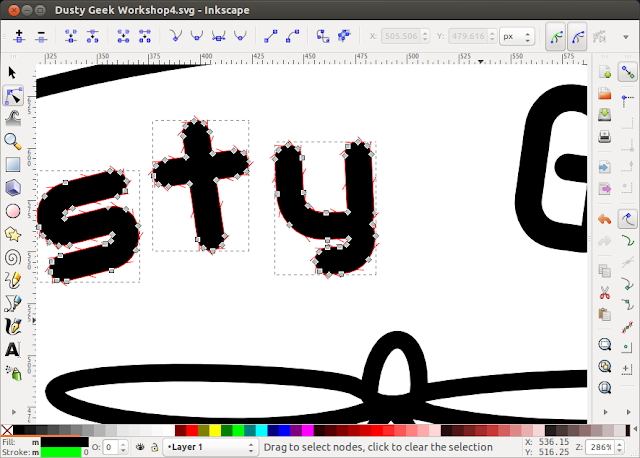
Task: Select the Text tool
Action: click(x=13, y=350)
